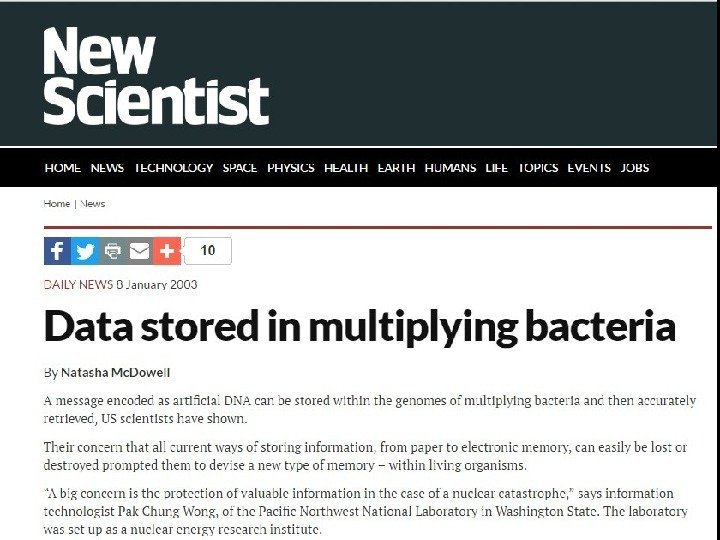Viewport: 720px width, 540px height.
Task: Click the print icon
Action: click(x=112, y=251)
